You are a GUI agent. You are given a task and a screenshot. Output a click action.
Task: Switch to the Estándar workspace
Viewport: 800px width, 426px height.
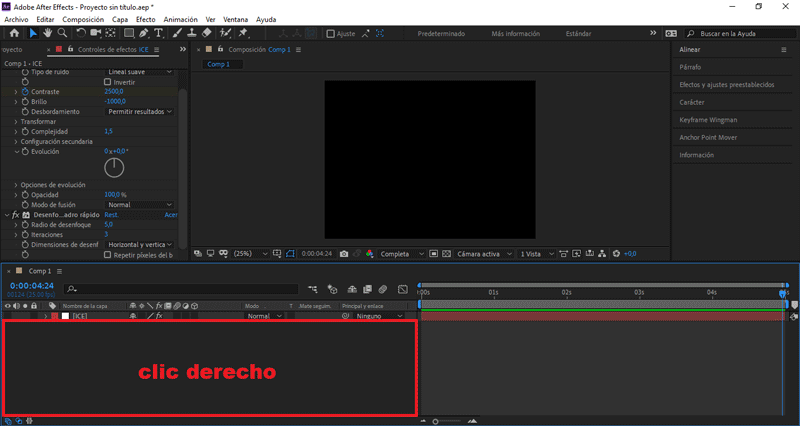tap(579, 34)
